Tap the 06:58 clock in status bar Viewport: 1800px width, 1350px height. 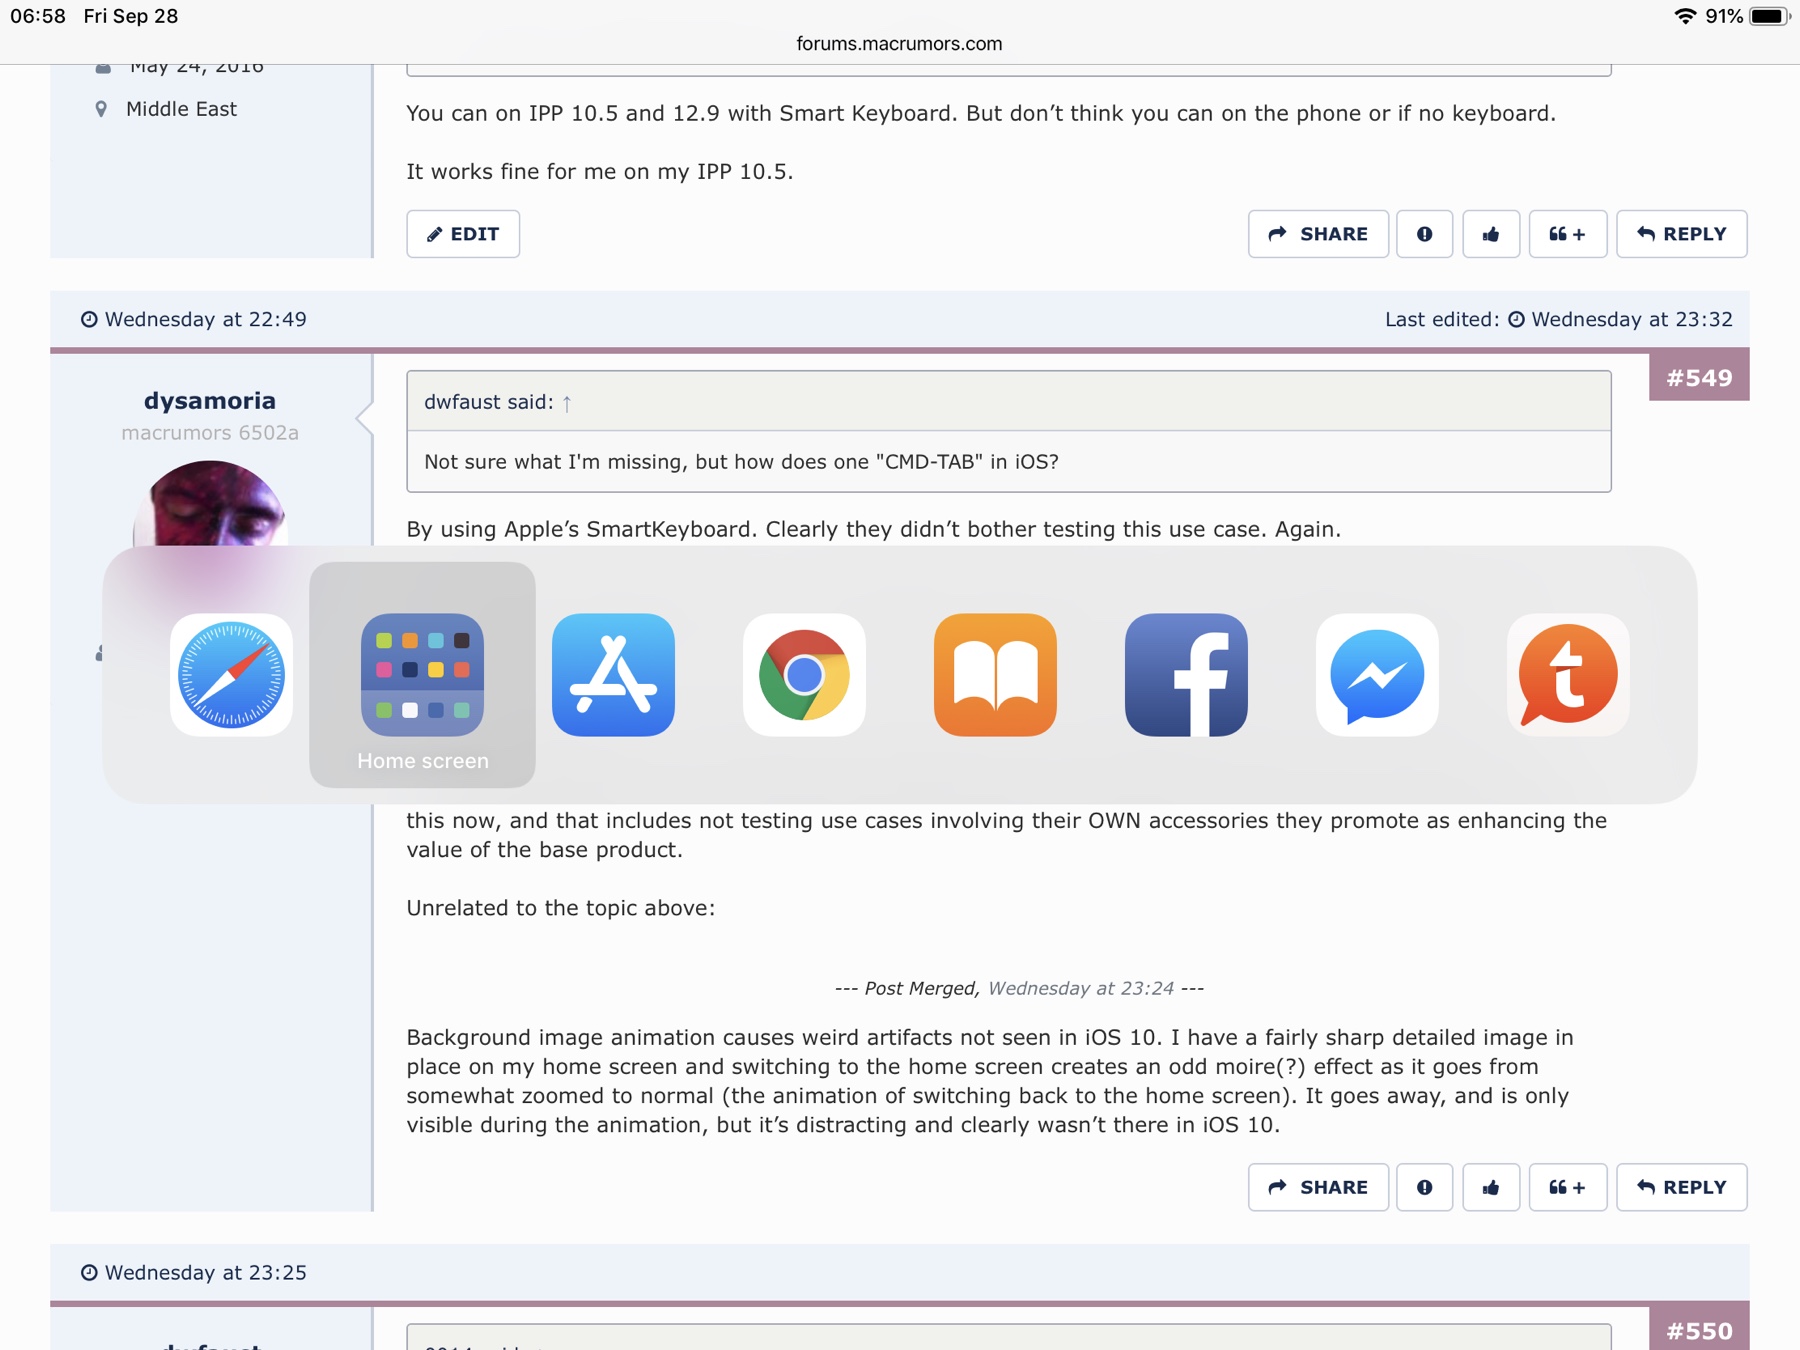[x=38, y=16]
